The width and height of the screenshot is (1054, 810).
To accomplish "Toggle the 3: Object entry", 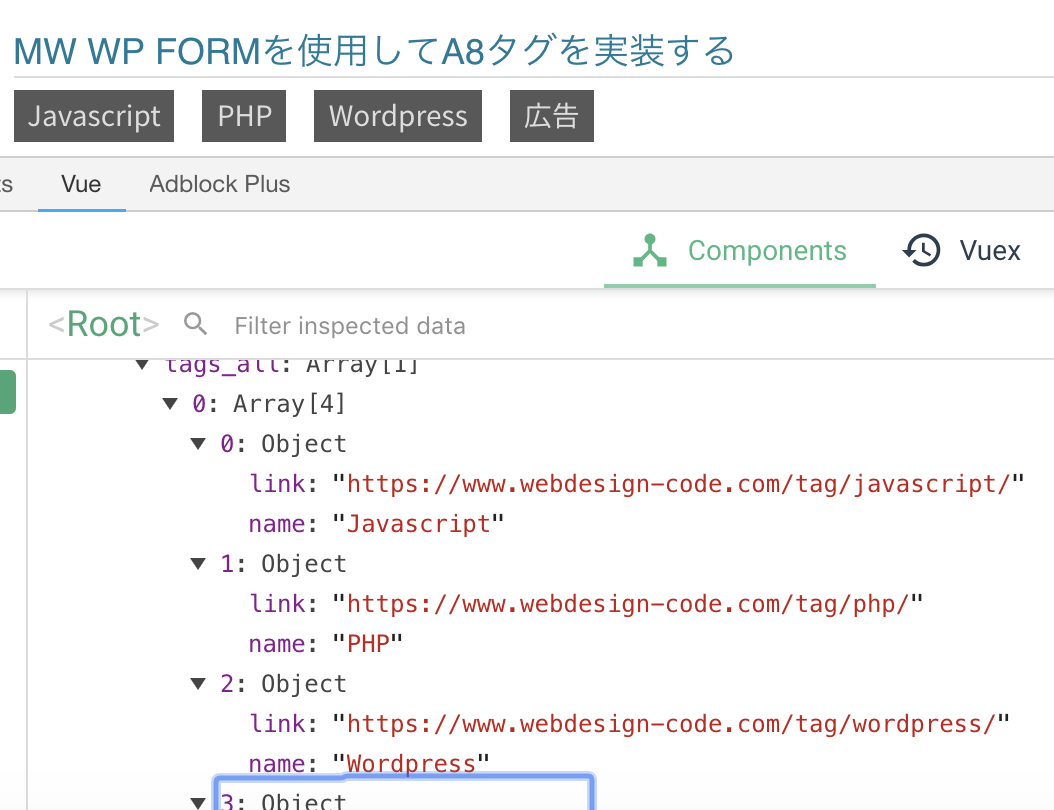I will [197, 801].
